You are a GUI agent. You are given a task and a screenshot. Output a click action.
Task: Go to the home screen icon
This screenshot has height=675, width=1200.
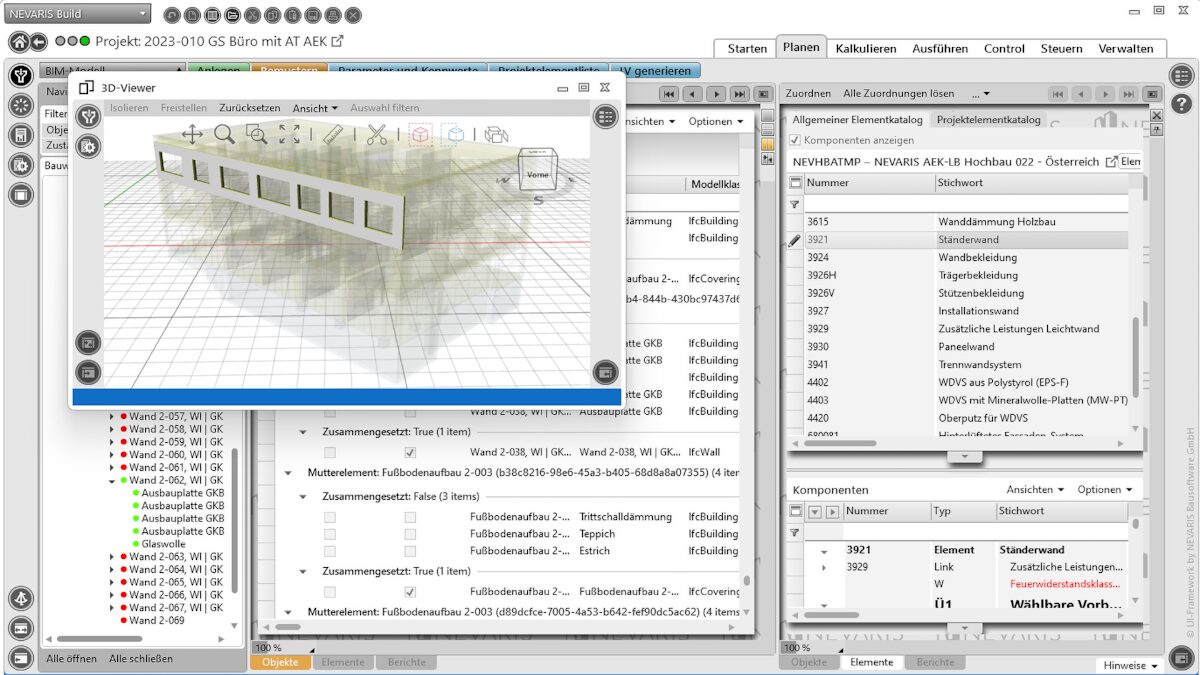tap(18, 42)
